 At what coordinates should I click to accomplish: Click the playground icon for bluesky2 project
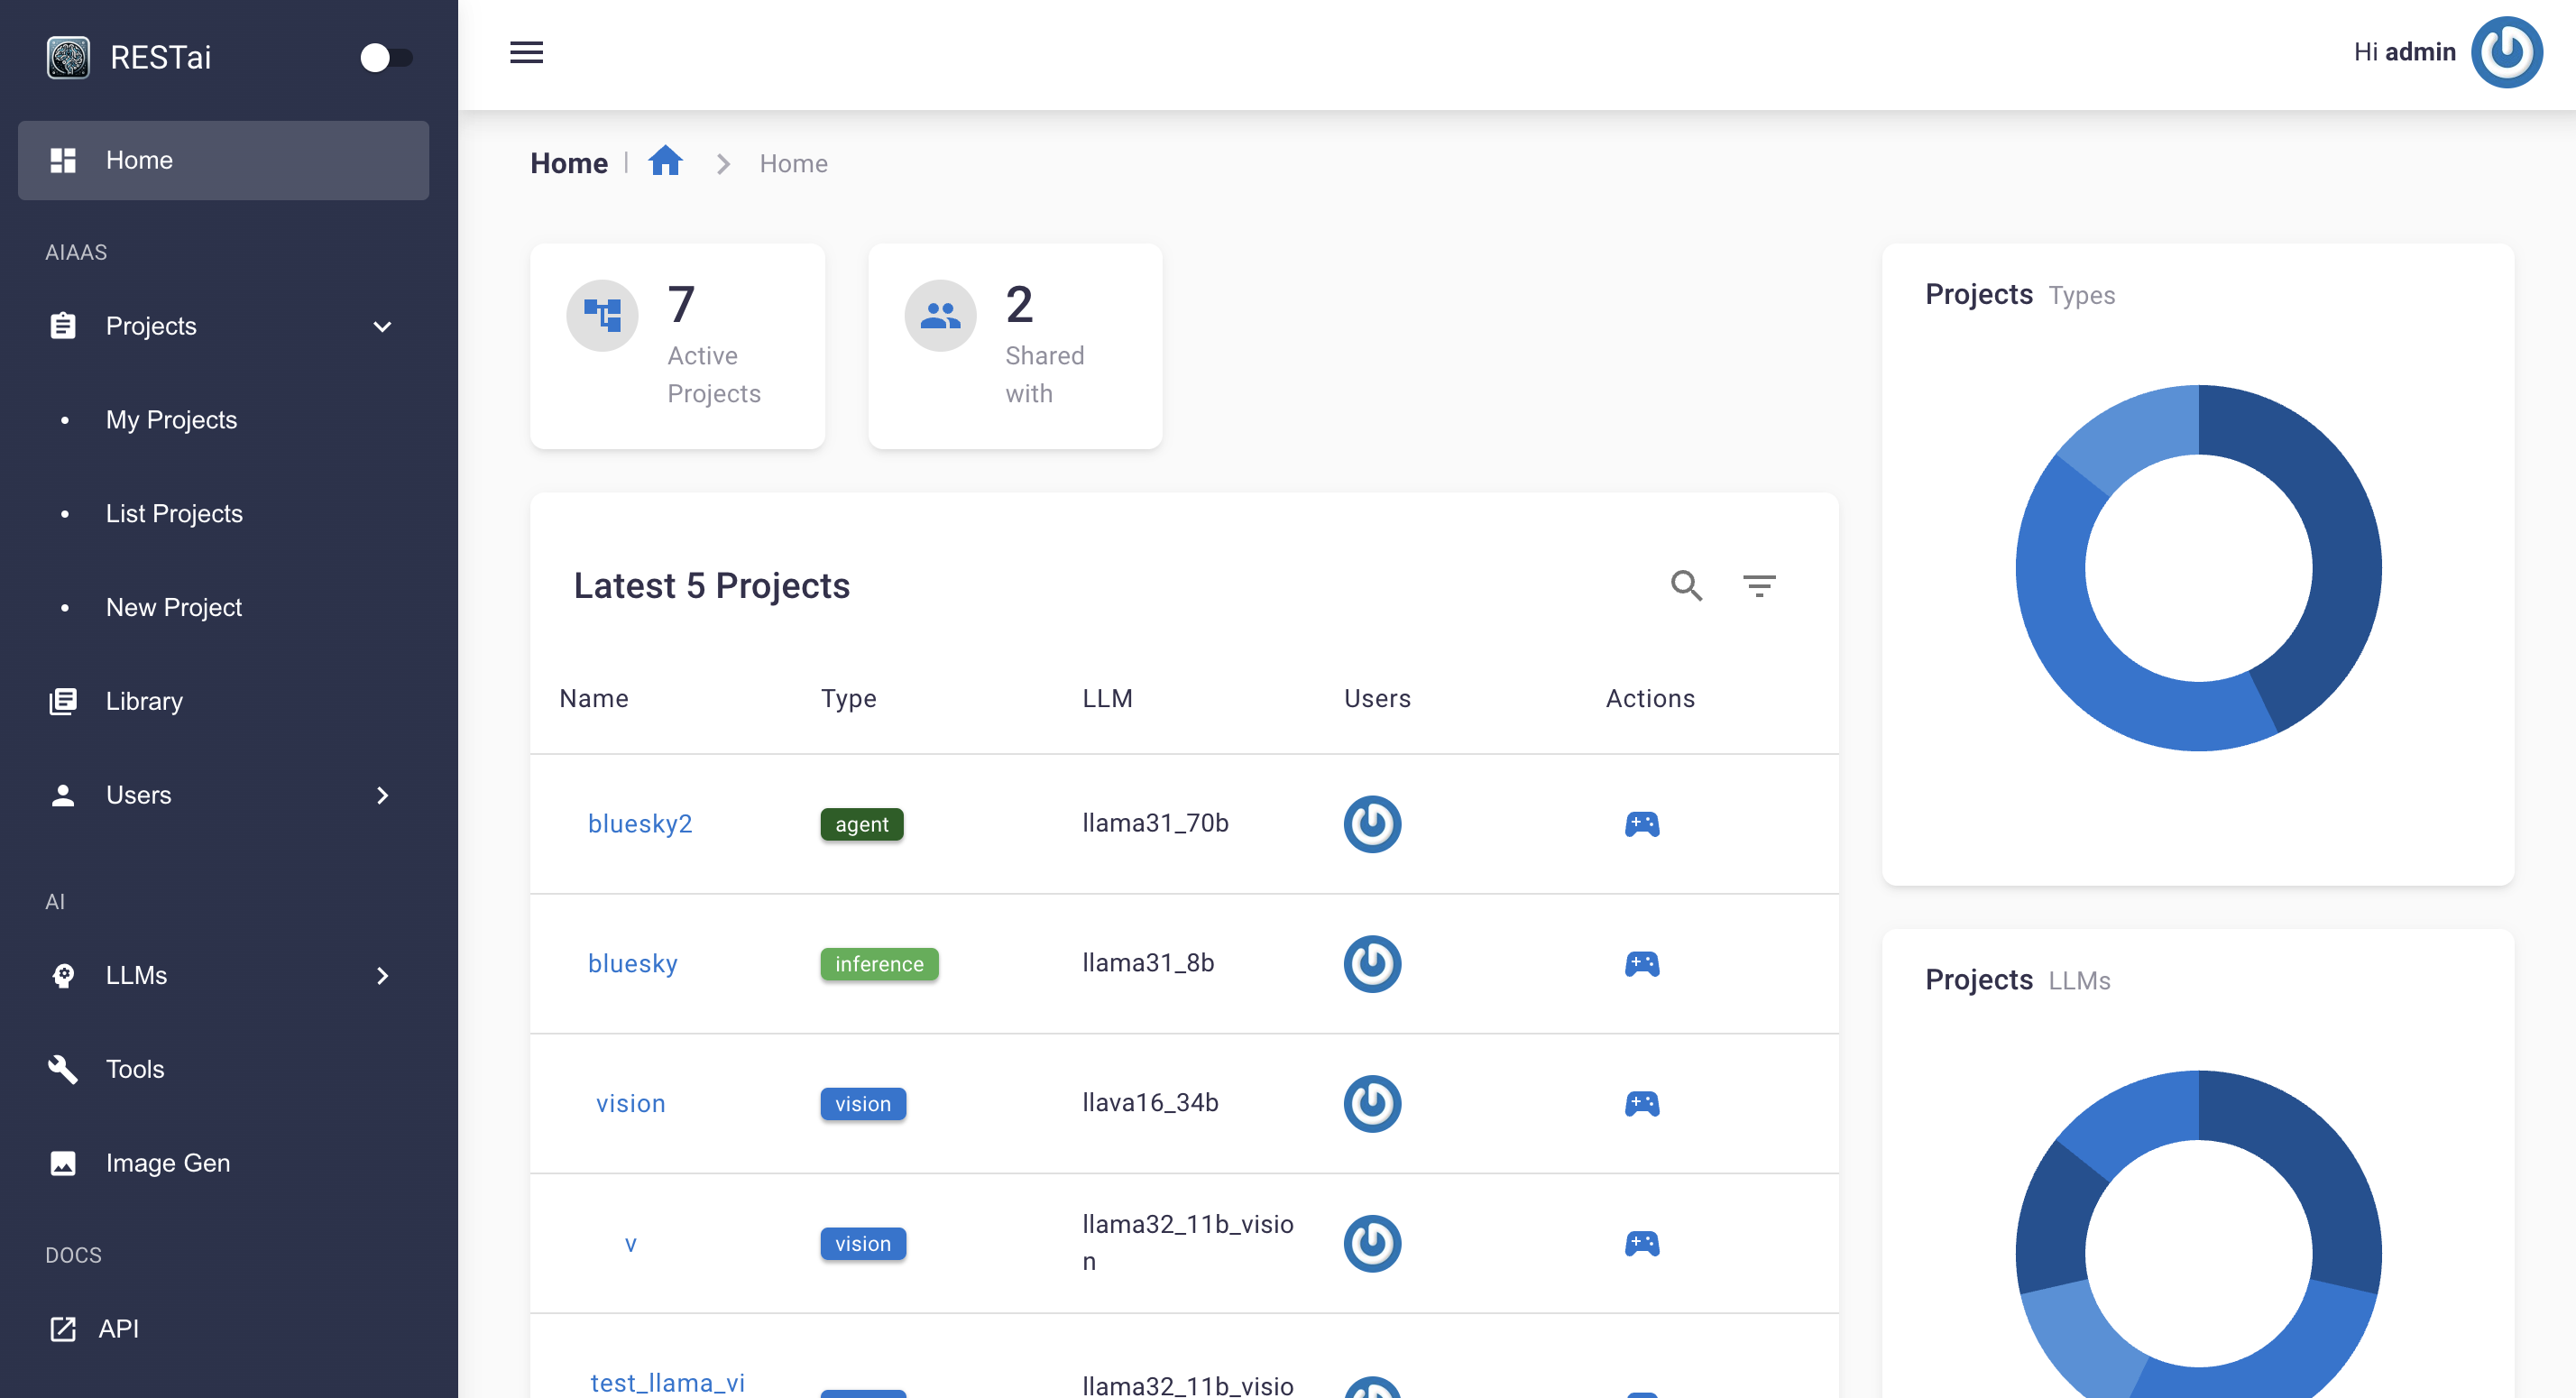coord(1642,824)
